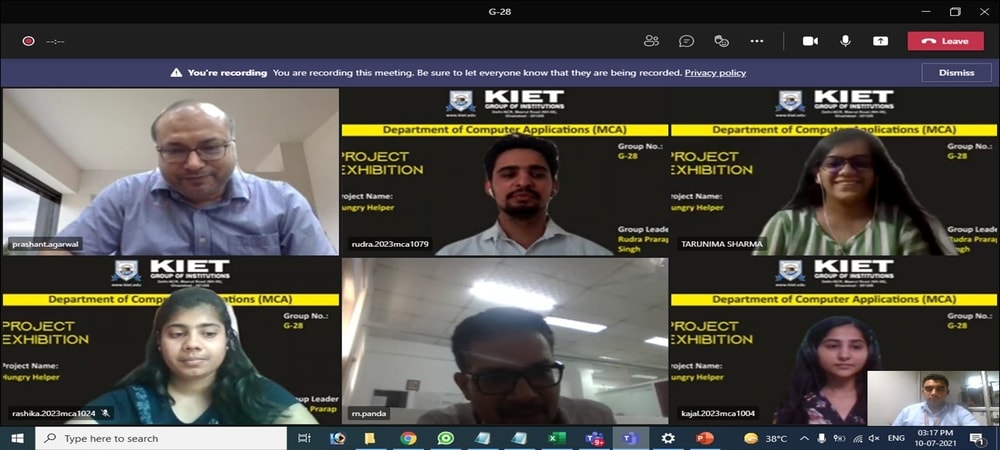Expand the More actions ellipsis menu
The height and width of the screenshot is (450, 1000).
coord(757,41)
